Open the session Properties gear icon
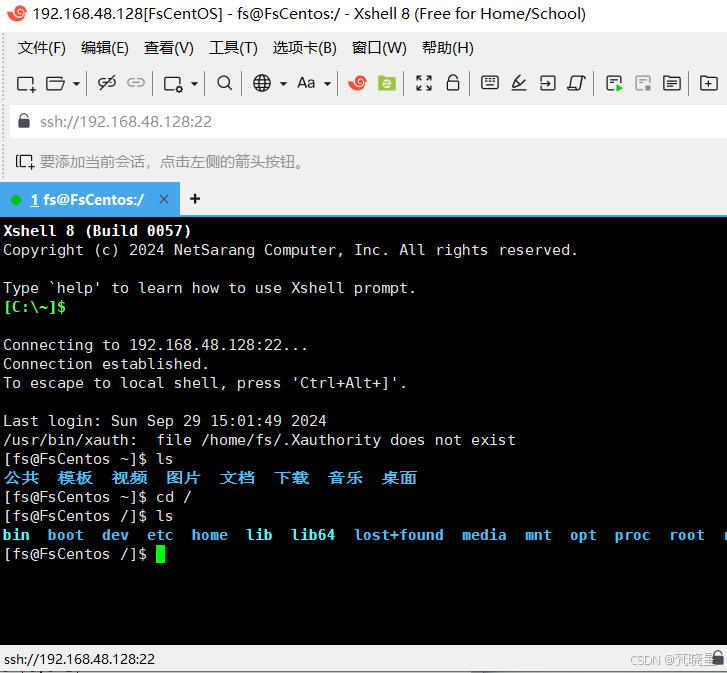The width and height of the screenshot is (727, 673). point(173,84)
